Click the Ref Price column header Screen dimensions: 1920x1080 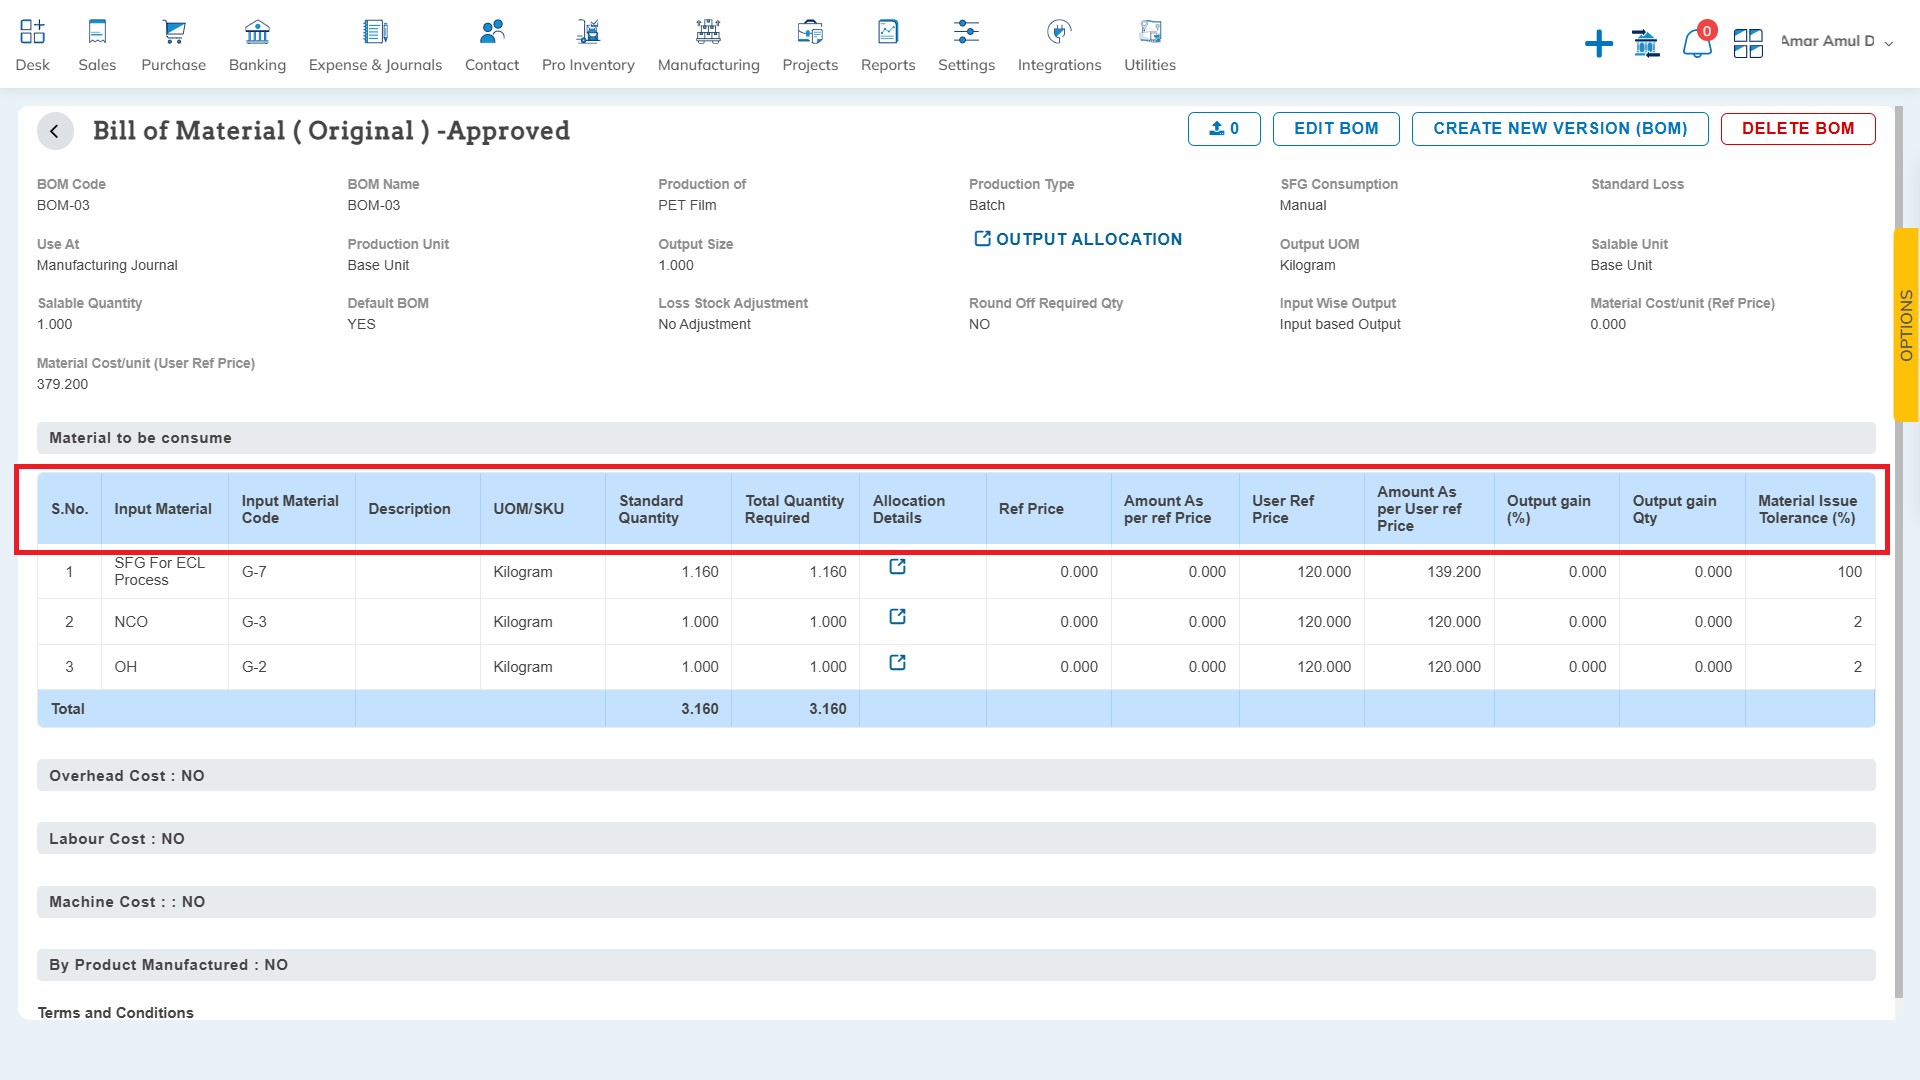click(1048, 509)
